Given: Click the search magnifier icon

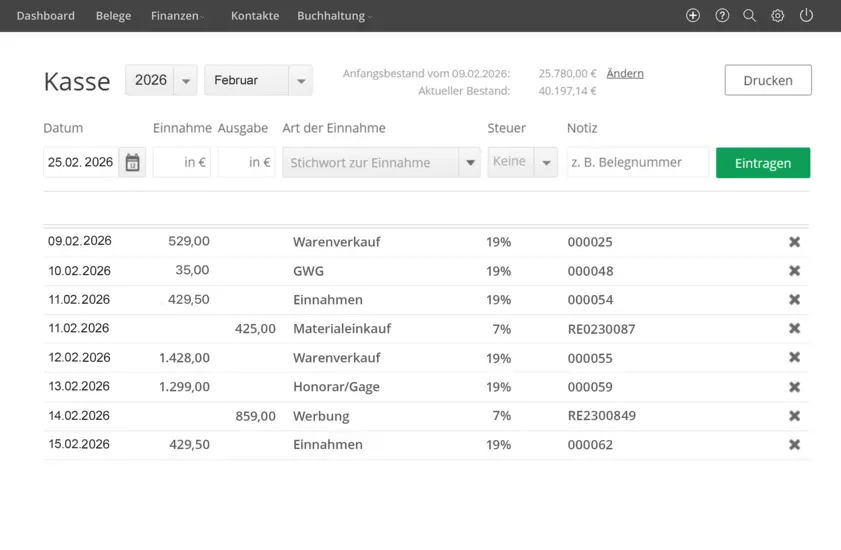Looking at the screenshot, I should point(749,16).
